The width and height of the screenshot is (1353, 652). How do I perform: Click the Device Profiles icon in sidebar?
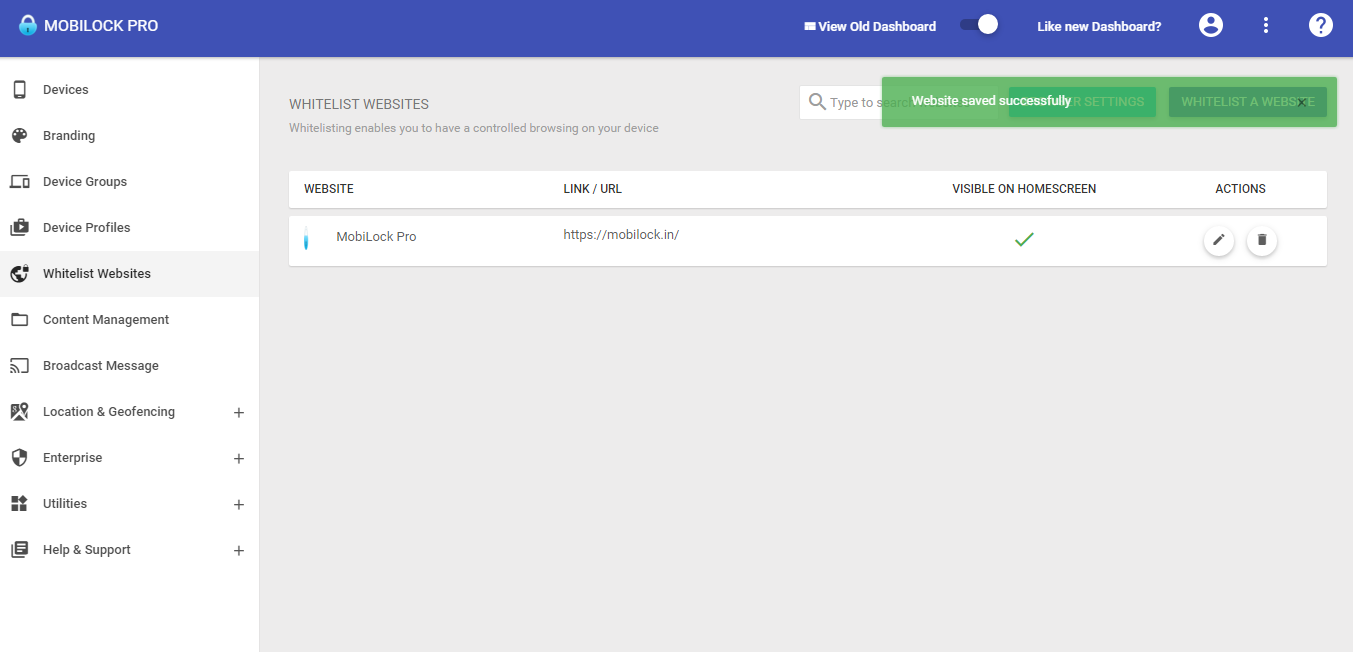[x=19, y=228]
